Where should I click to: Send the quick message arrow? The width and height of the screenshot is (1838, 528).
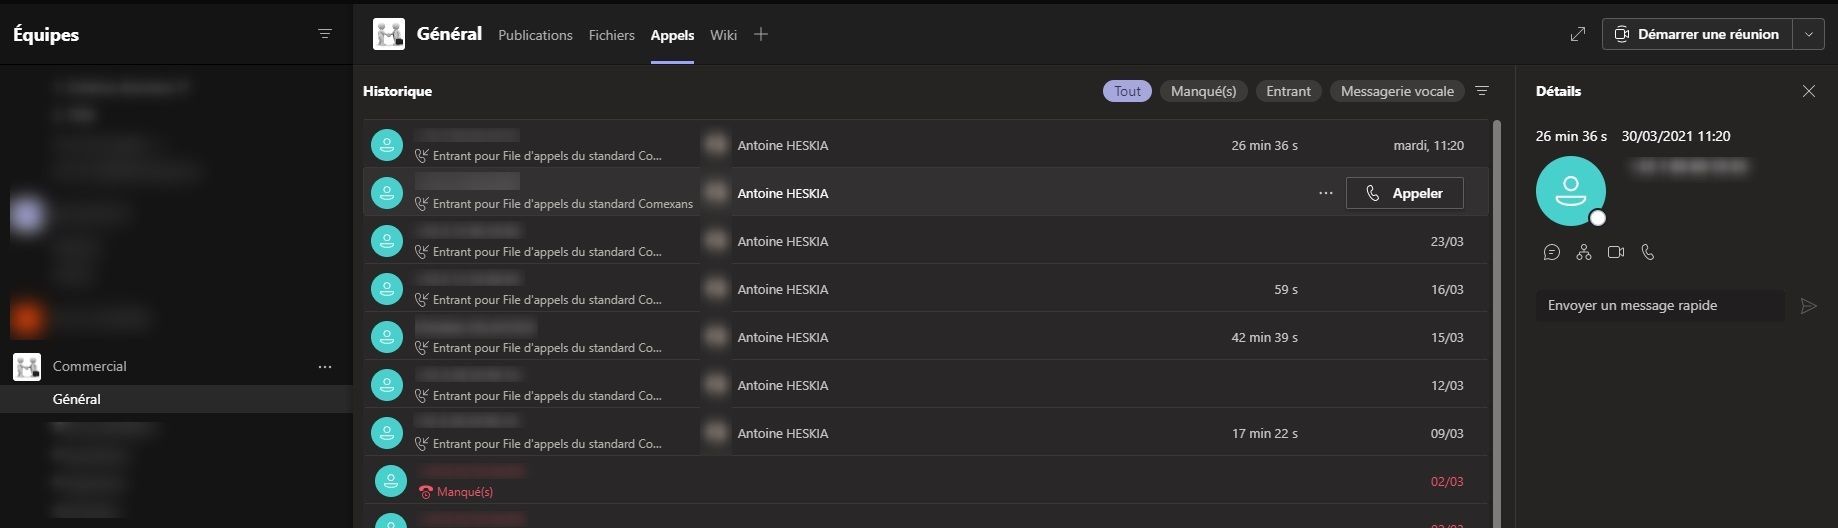click(x=1808, y=306)
